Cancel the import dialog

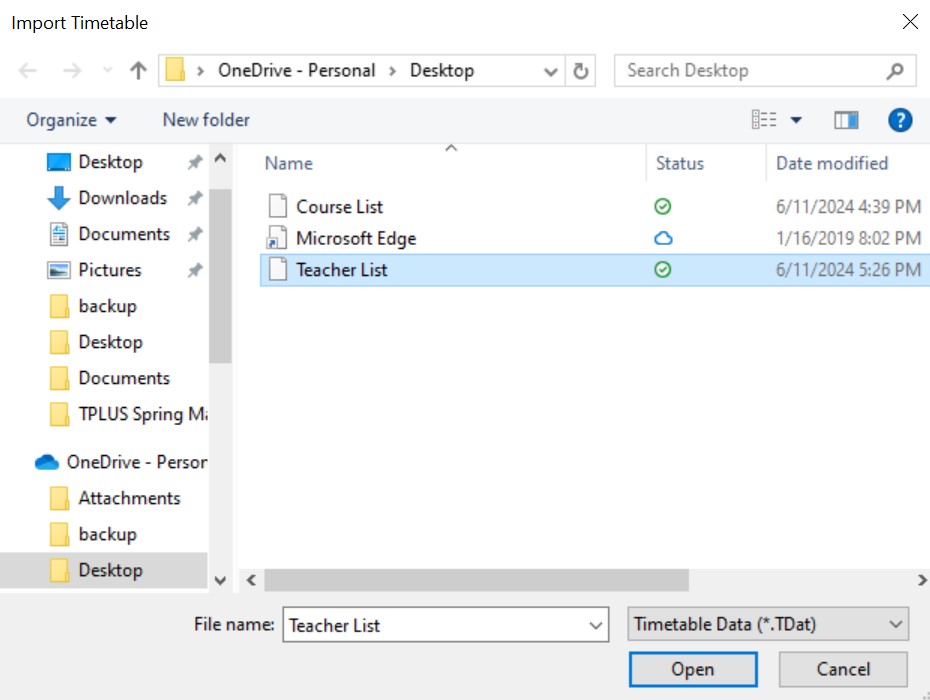pos(843,669)
